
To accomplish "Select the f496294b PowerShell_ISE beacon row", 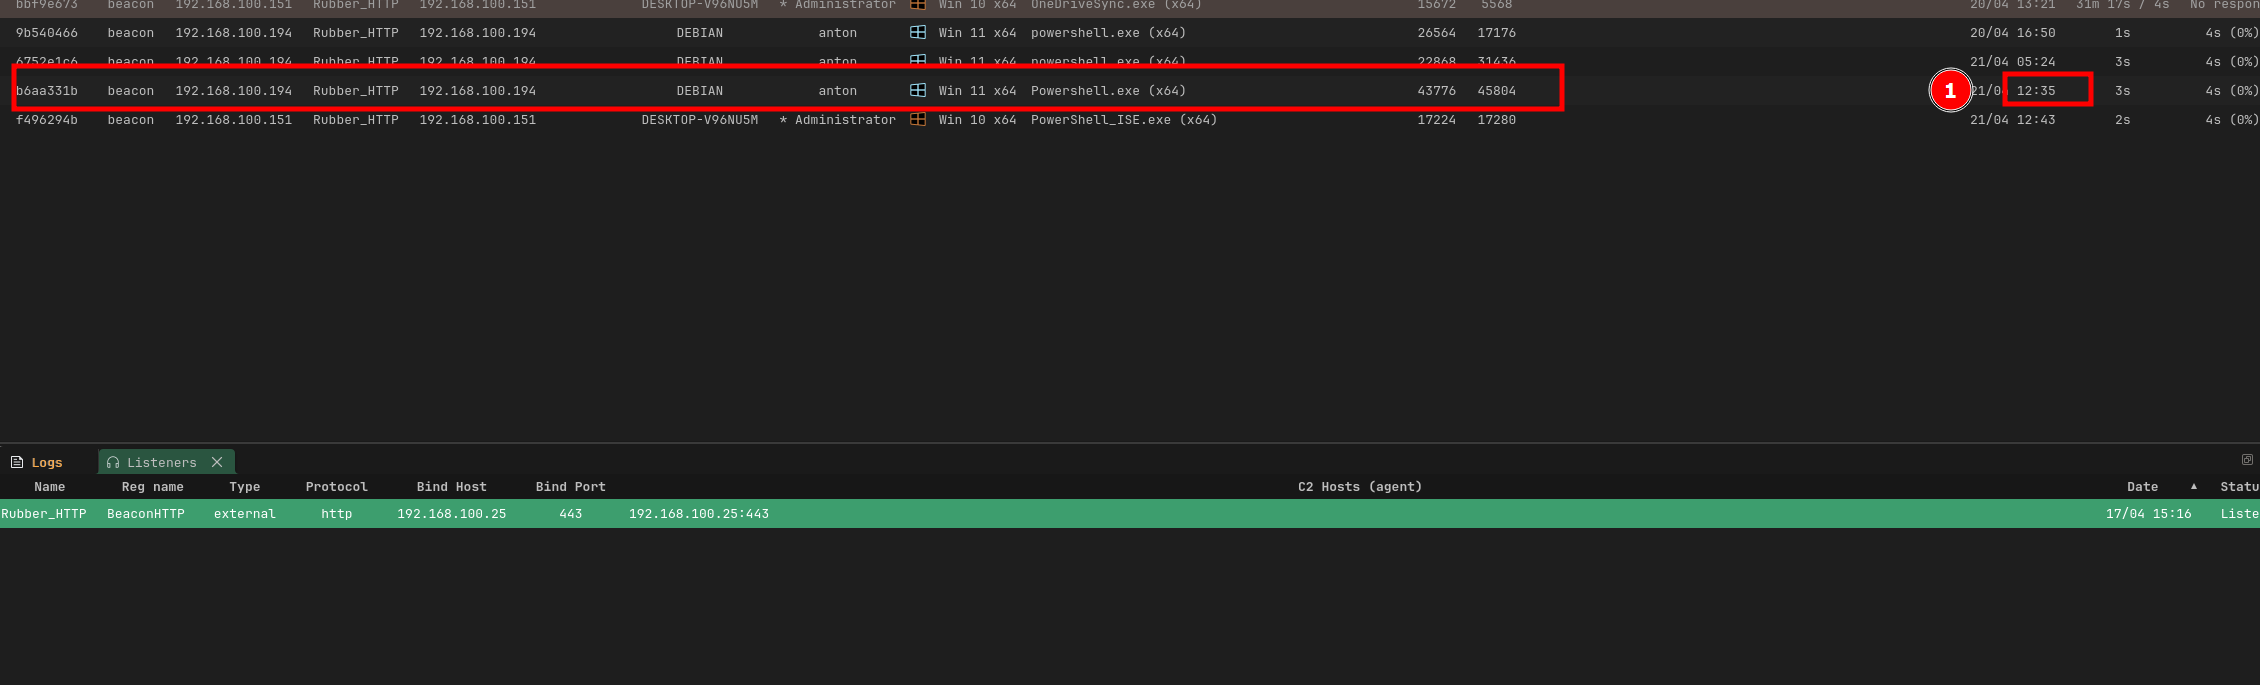I will click(x=1123, y=120).
